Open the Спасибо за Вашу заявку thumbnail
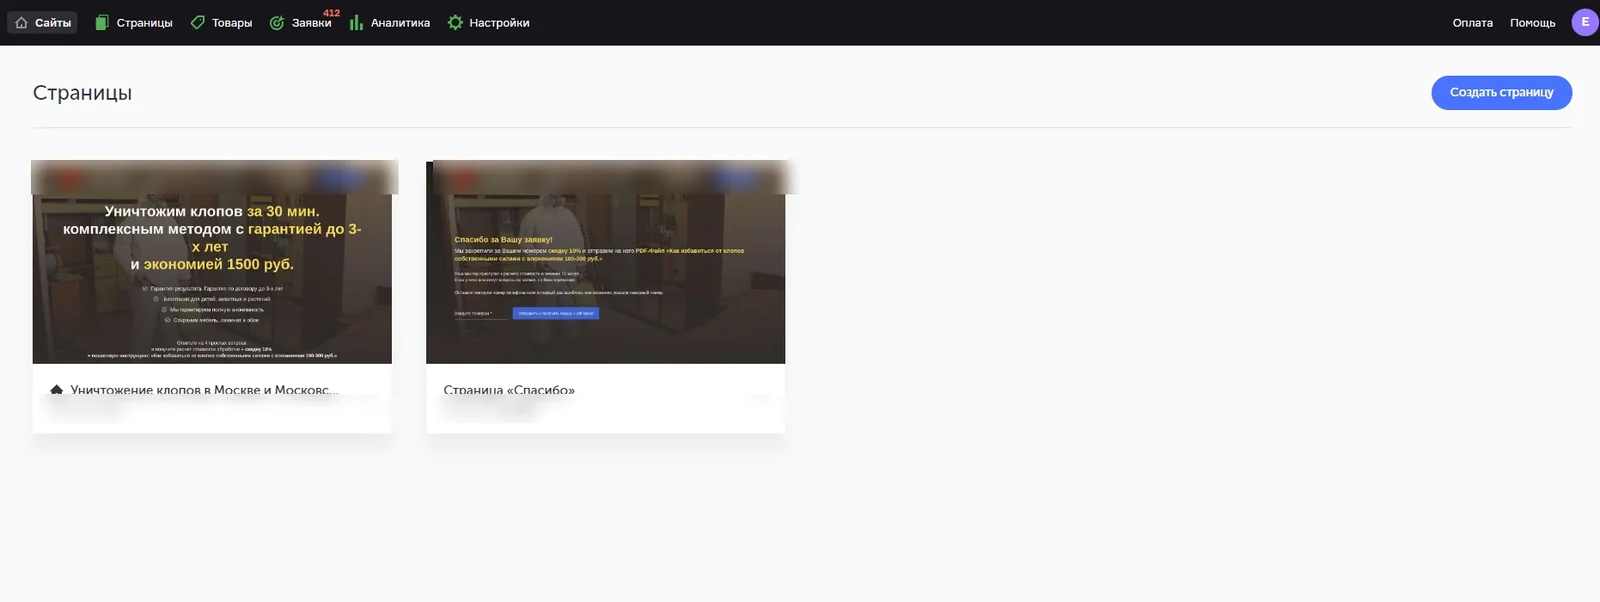 coord(606,263)
